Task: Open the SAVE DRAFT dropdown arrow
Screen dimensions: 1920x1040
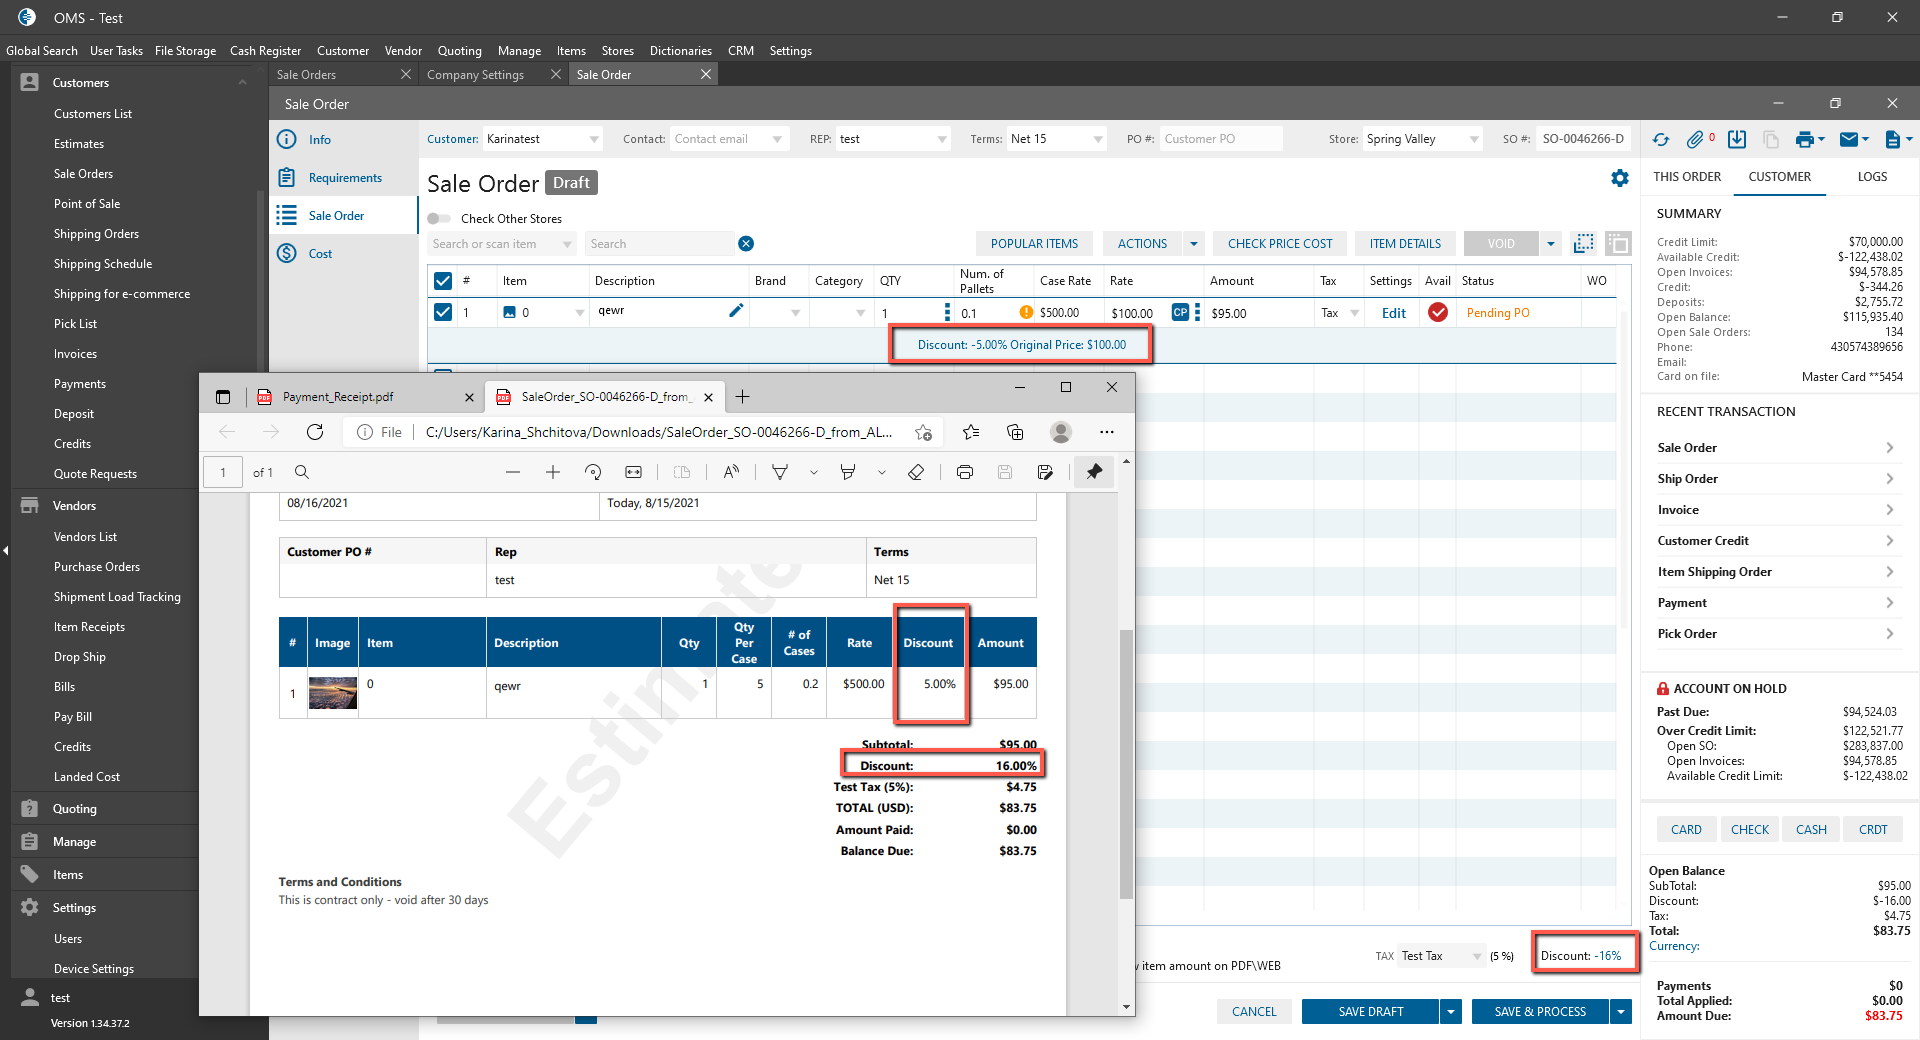Action: pyautogui.click(x=1451, y=1012)
